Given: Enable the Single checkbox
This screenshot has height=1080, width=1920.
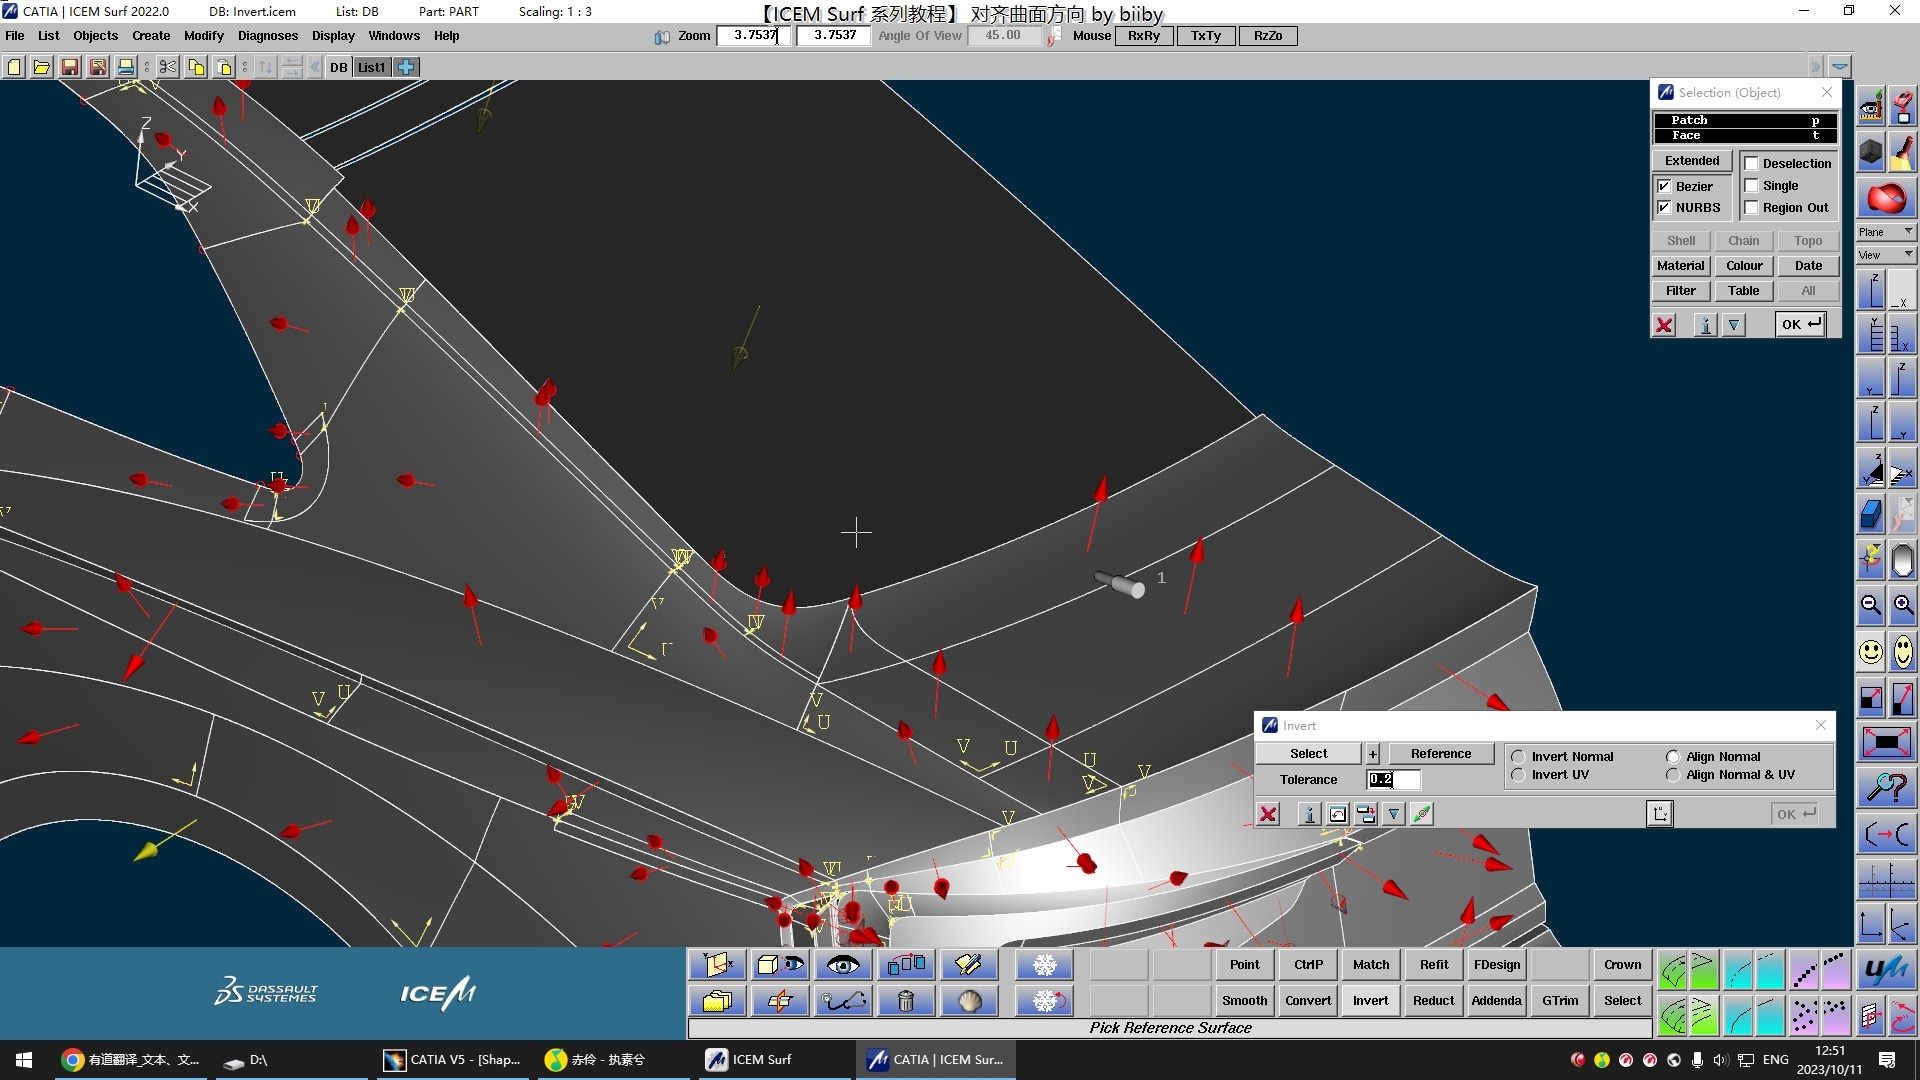Looking at the screenshot, I should (1751, 186).
